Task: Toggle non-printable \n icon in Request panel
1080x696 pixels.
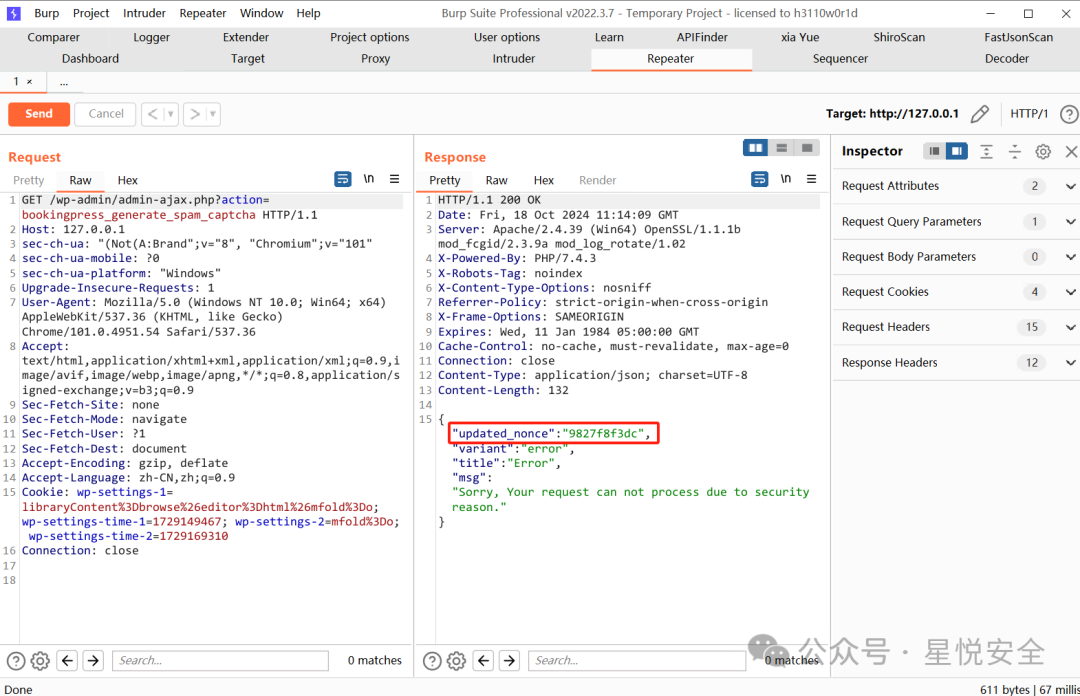Action: click(x=368, y=179)
